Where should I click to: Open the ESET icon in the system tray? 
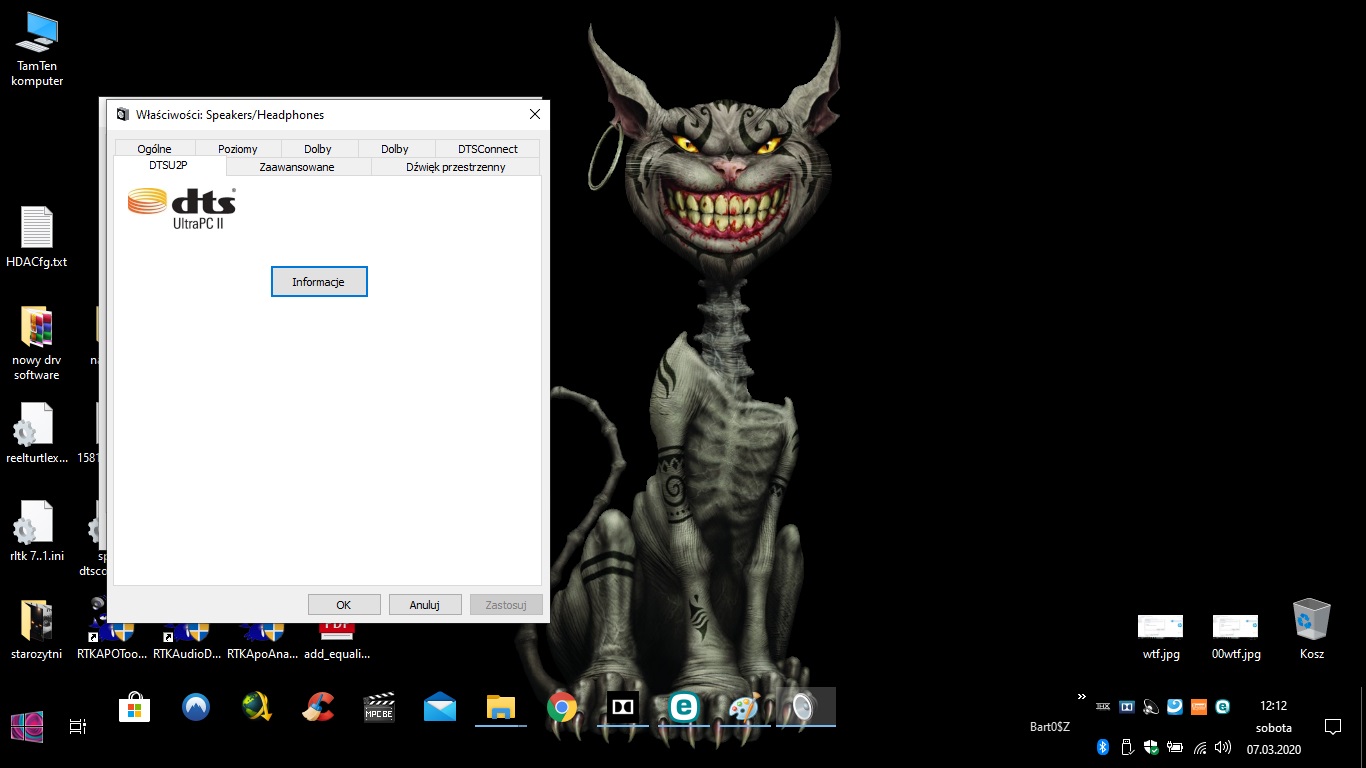[x=1223, y=706]
